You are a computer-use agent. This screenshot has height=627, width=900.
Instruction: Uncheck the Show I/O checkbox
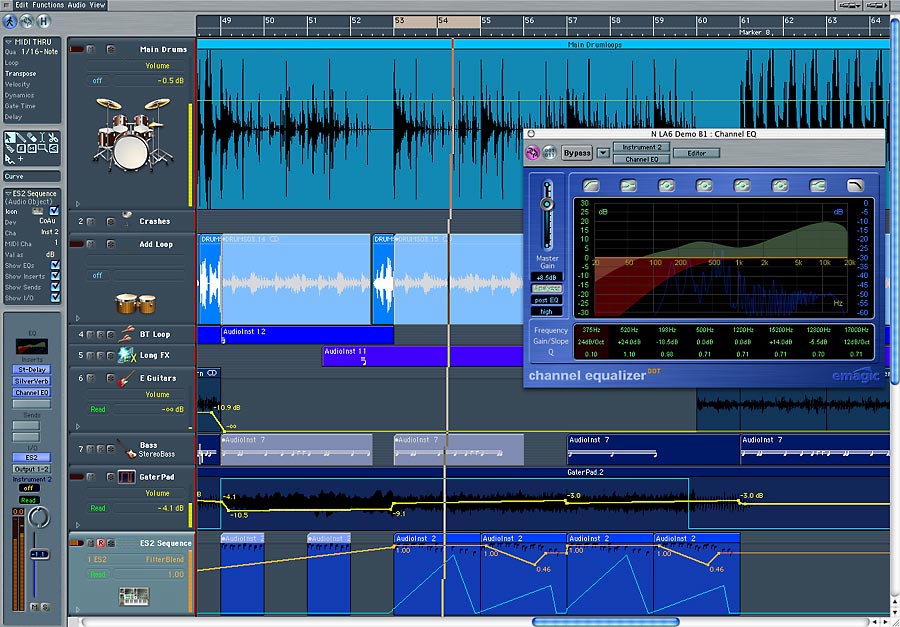(x=55, y=298)
